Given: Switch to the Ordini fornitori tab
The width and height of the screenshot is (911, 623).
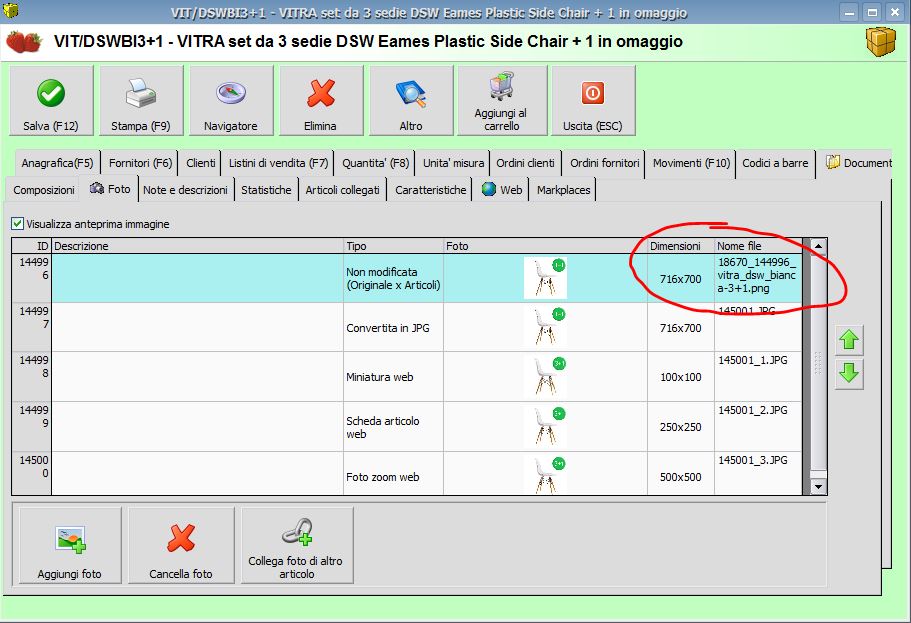Looking at the screenshot, I should pyautogui.click(x=605, y=163).
